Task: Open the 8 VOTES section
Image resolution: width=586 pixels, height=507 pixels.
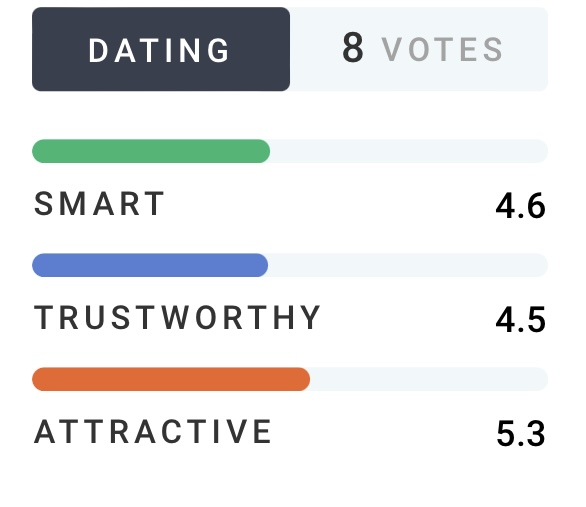Action: (419, 49)
